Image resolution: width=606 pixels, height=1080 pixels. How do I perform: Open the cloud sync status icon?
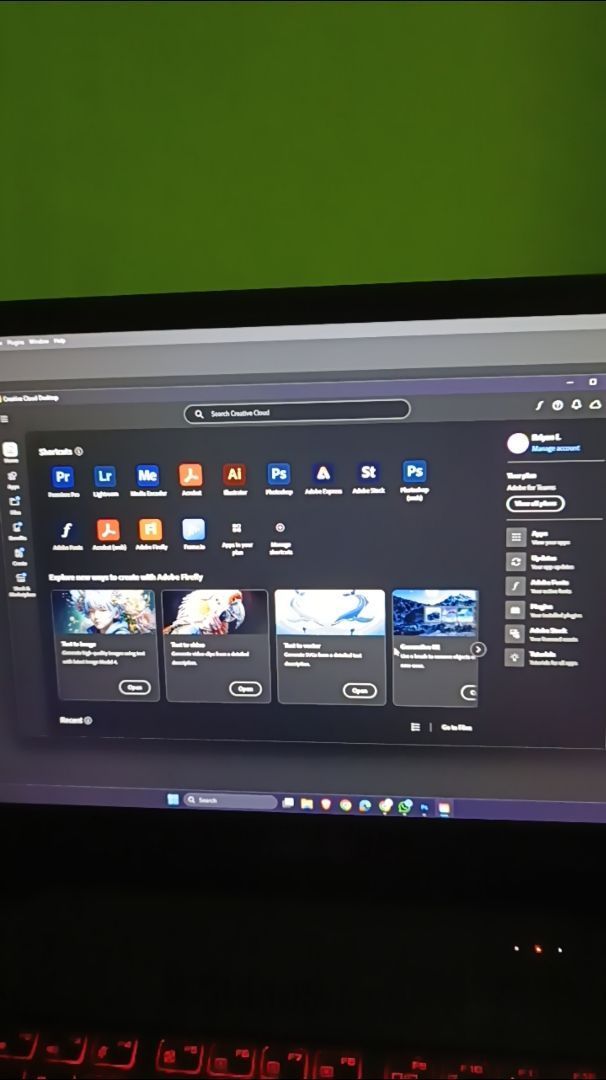595,405
